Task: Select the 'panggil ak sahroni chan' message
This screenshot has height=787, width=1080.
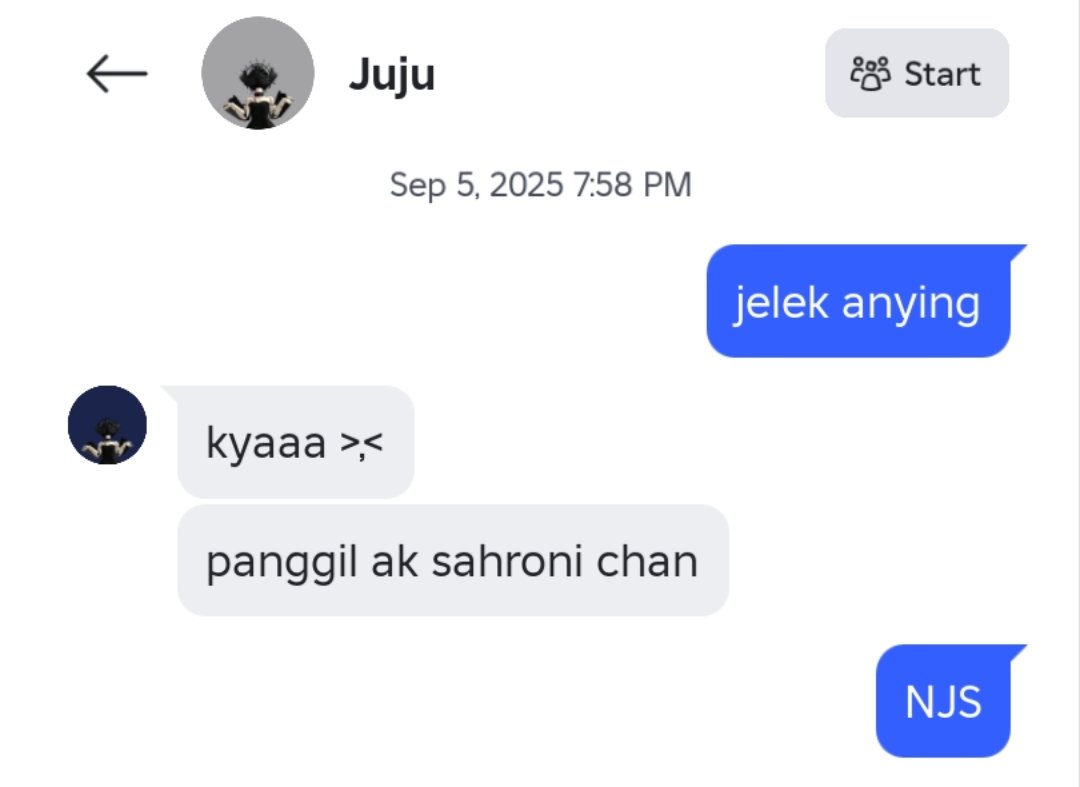Action: [x=453, y=560]
